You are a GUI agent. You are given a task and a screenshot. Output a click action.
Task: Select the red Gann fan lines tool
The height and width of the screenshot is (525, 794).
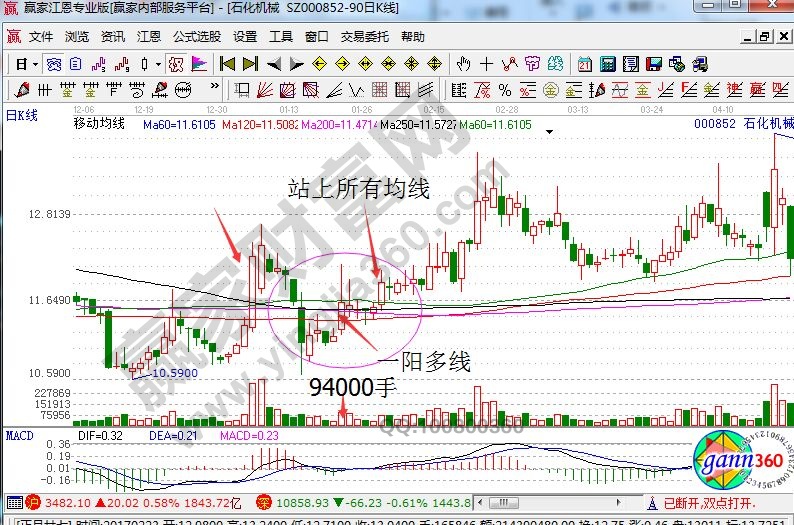tap(265, 90)
